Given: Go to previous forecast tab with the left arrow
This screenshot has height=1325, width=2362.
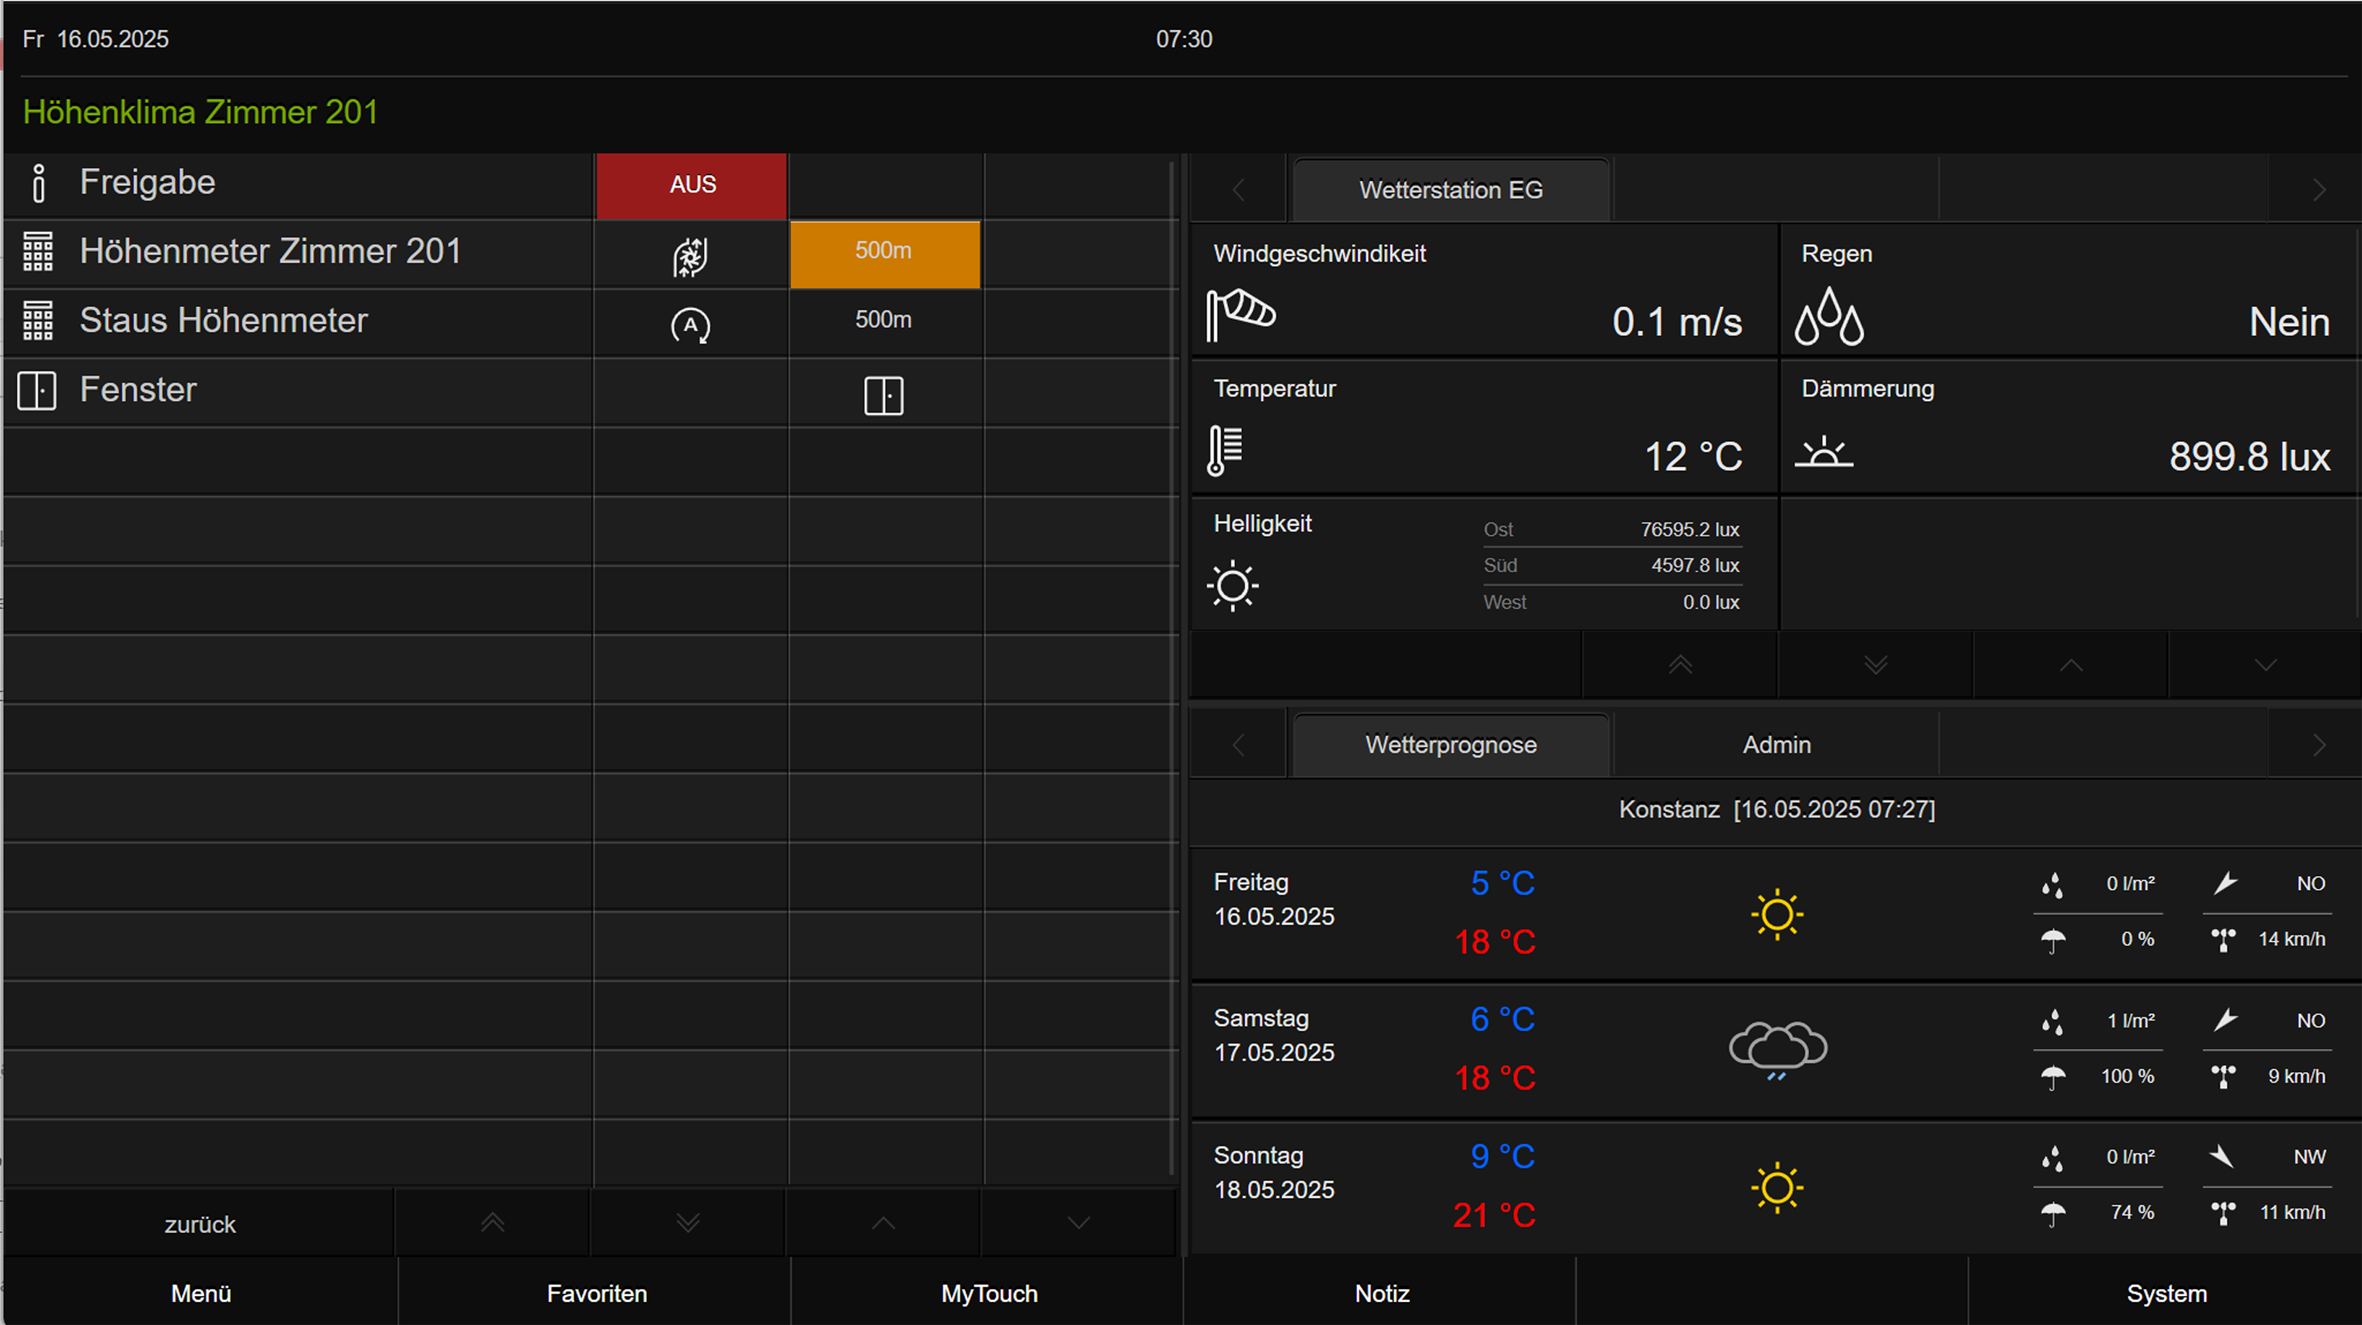Looking at the screenshot, I should coord(1238,745).
